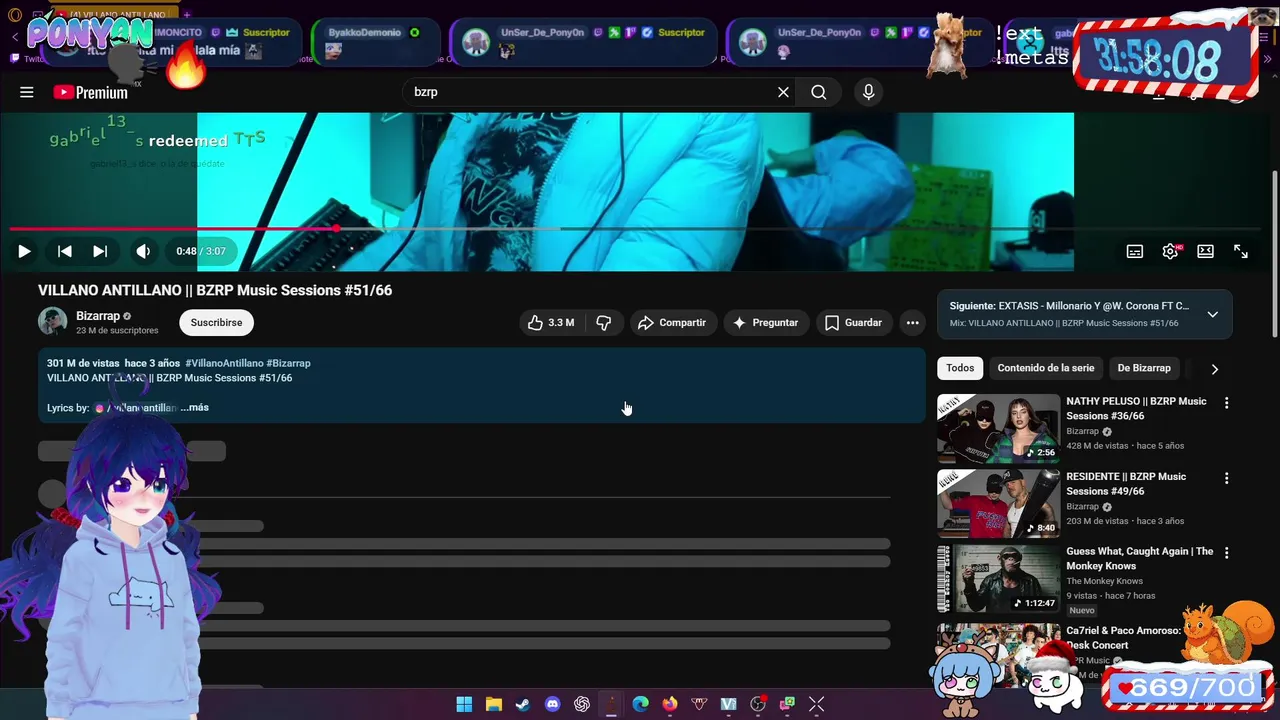Open NATHY PELUSO BZRP Music Sessions title
The image size is (1280, 720).
click(x=1136, y=408)
